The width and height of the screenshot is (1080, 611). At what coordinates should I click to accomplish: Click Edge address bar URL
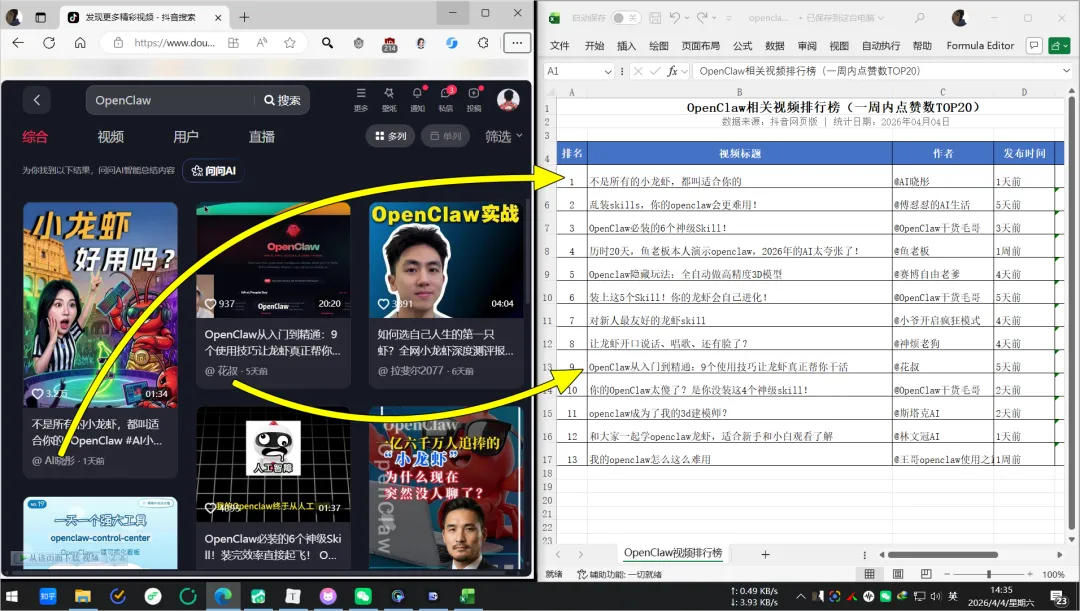pyautogui.click(x=174, y=43)
